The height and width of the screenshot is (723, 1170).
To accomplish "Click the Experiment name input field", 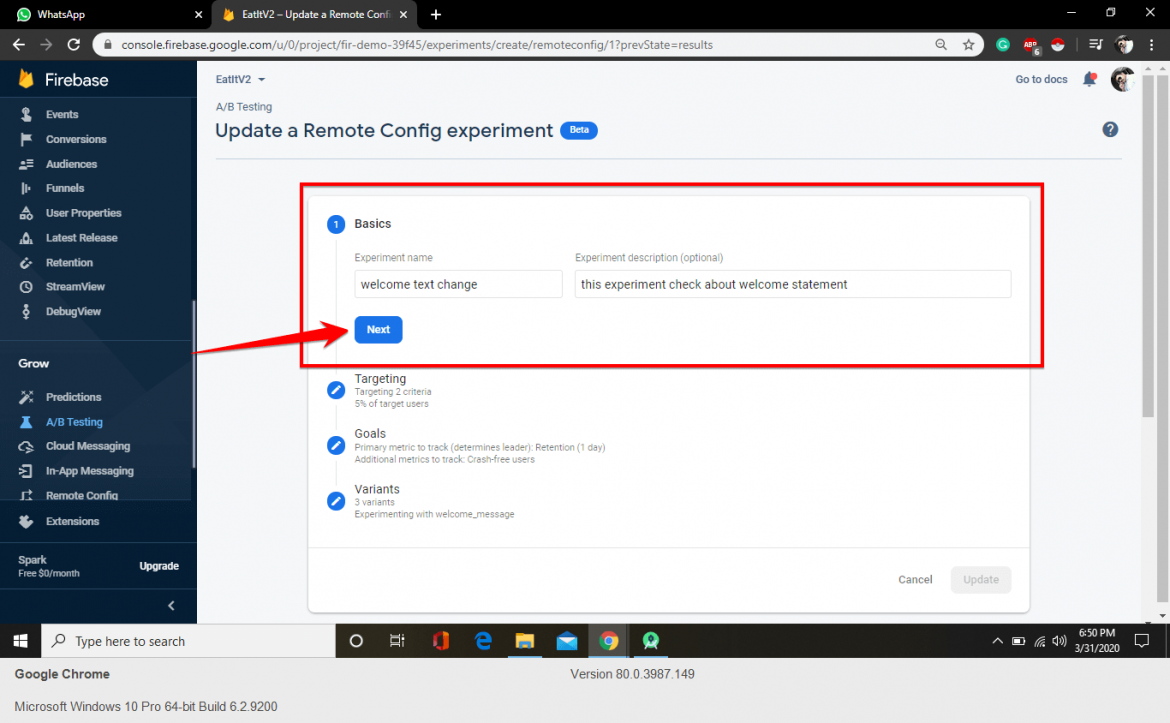I will click(458, 284).
